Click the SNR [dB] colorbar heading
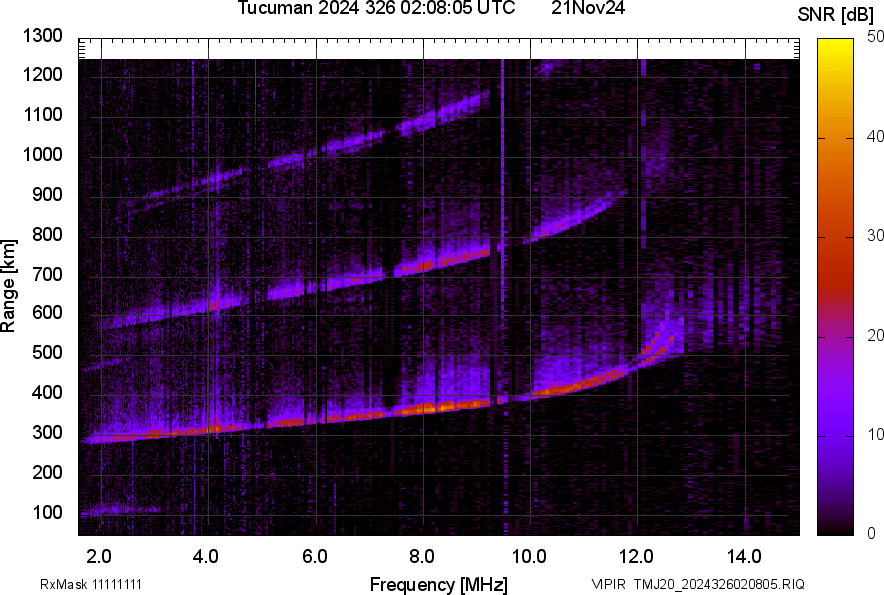This screenshot has width=884, height=595. coord(836,14)
